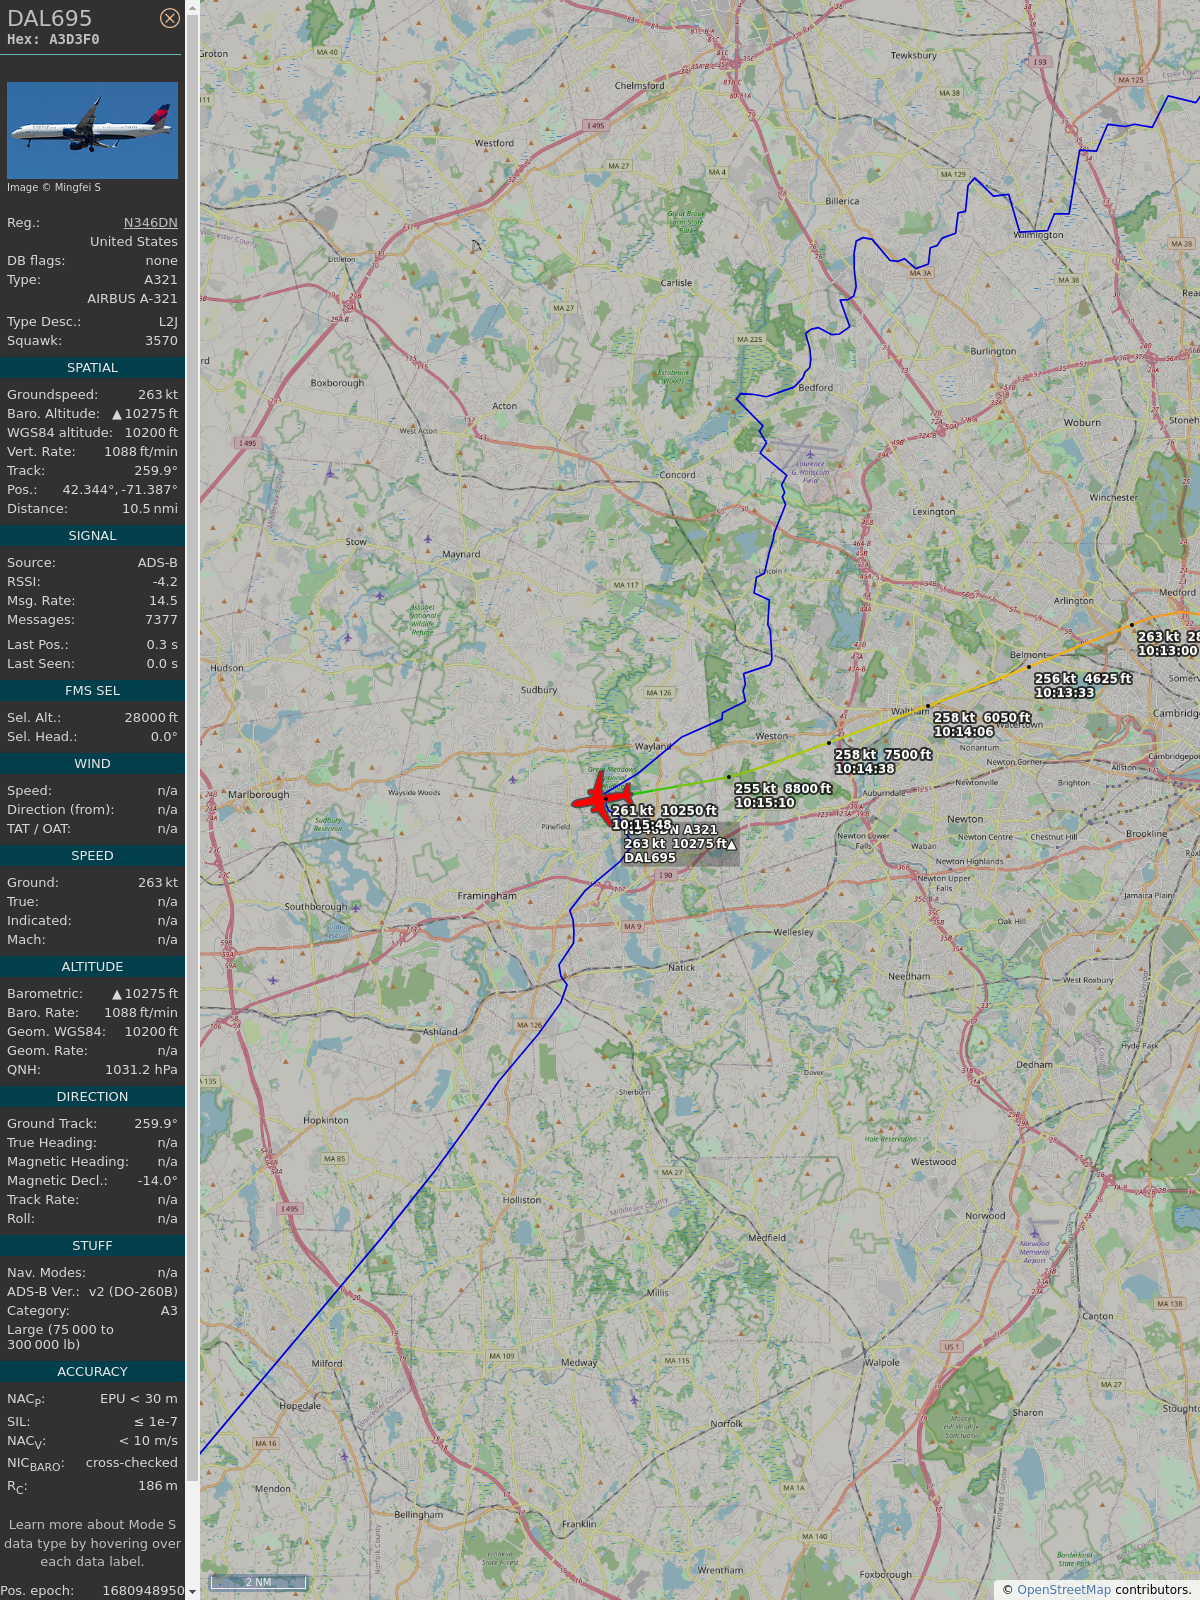Image resolution: width=1200 pixels, height=1600 pixels.
Task: Close the DAL695 aircraft info panel
Action: 170,18
